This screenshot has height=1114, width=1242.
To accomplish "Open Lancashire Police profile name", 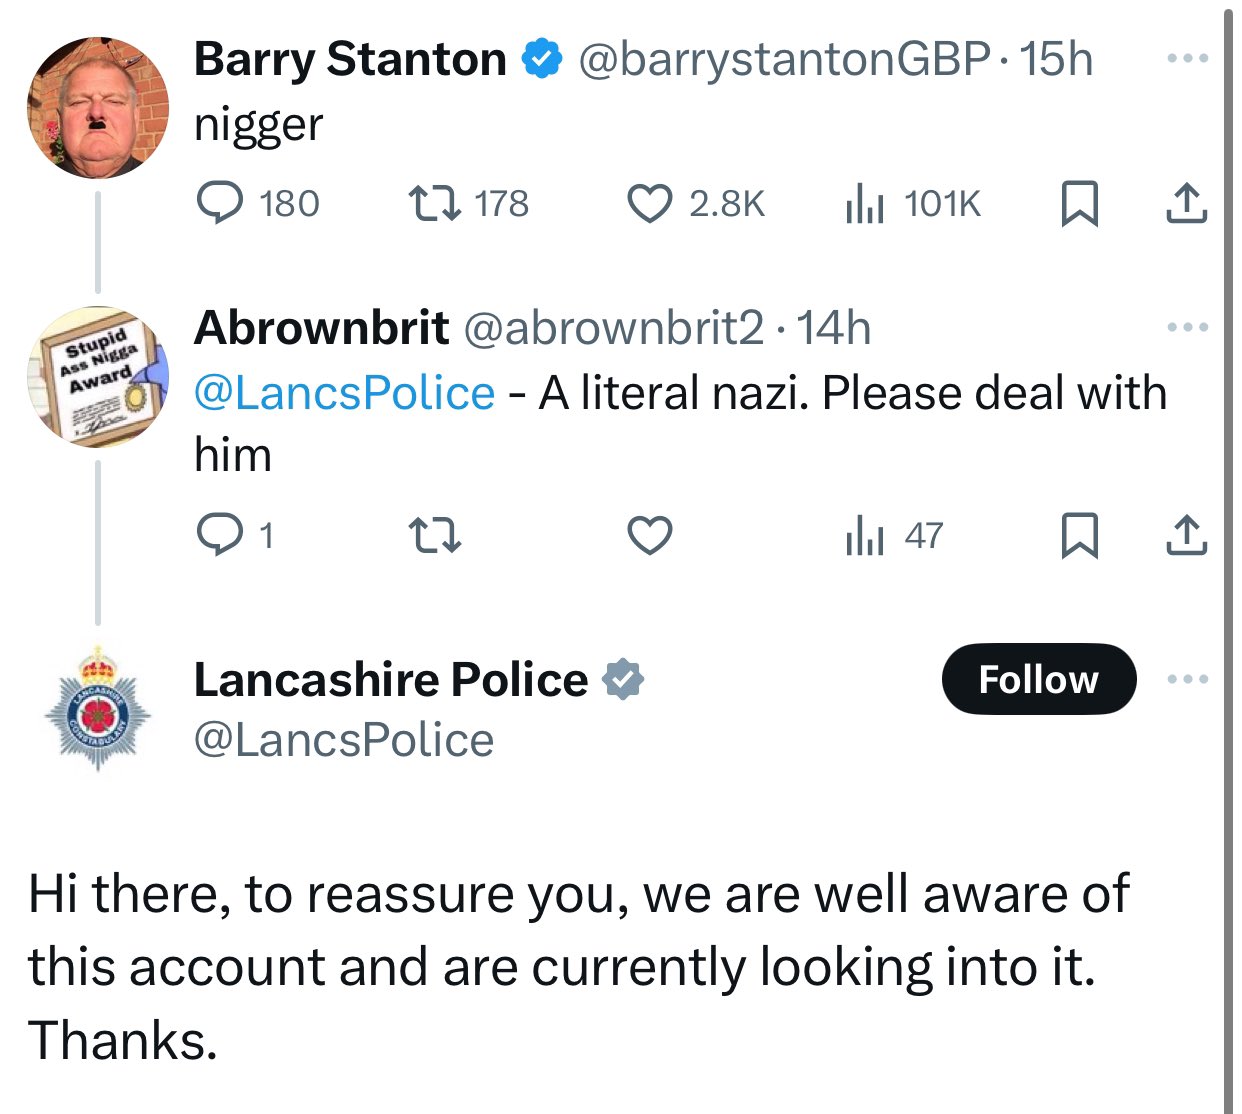I will 390,680.
